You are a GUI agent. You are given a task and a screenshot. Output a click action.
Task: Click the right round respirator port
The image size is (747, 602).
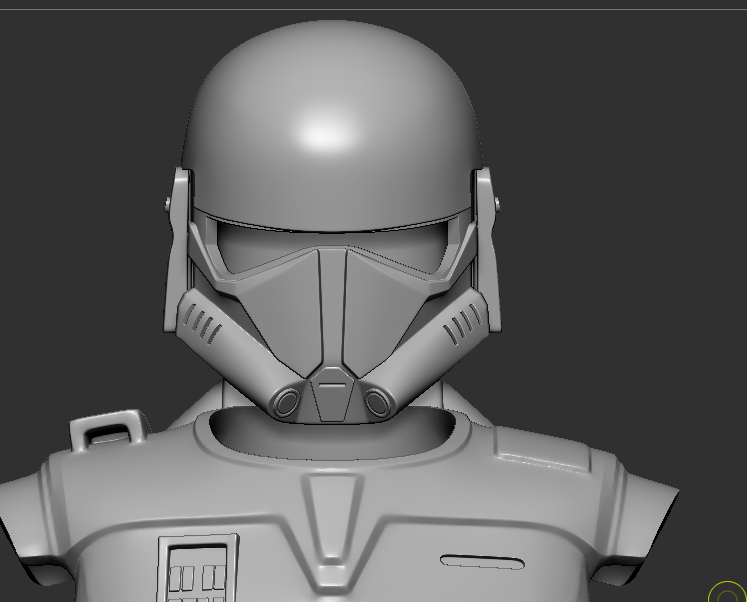376,402
